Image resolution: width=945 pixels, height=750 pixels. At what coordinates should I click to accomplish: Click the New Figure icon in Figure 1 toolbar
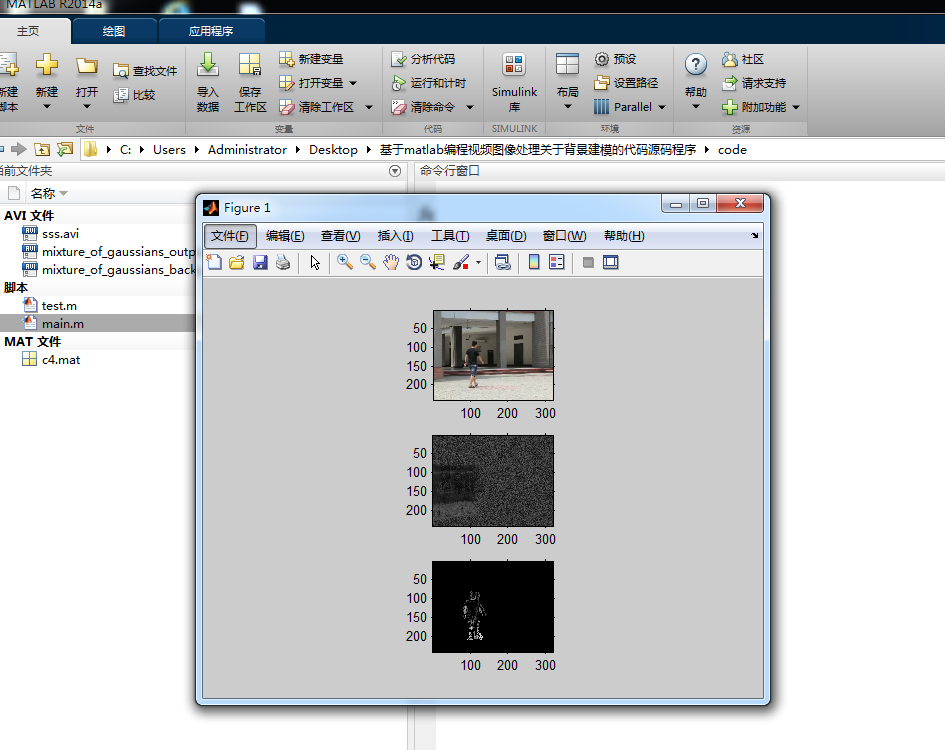(214, 262)
